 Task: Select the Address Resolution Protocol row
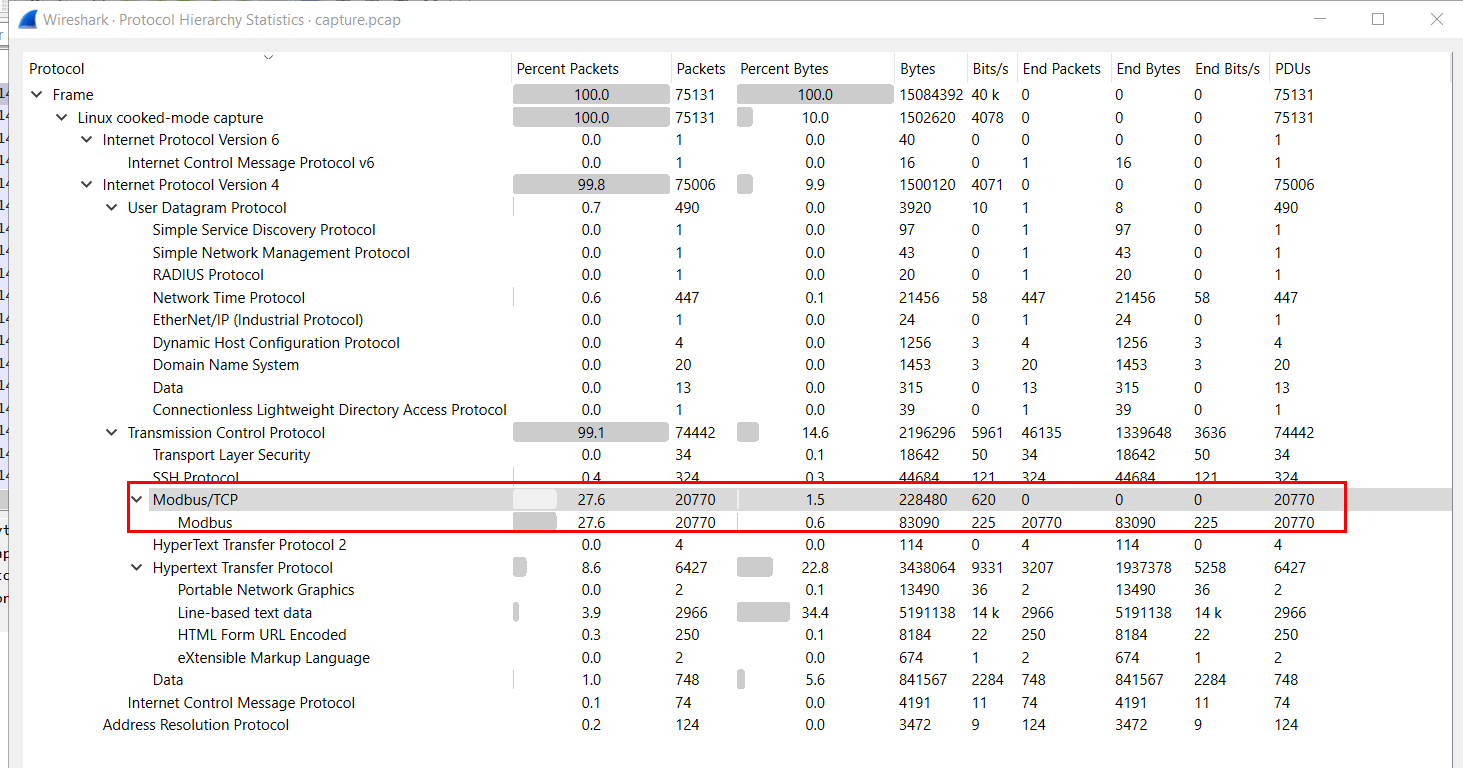click(196, 725)
